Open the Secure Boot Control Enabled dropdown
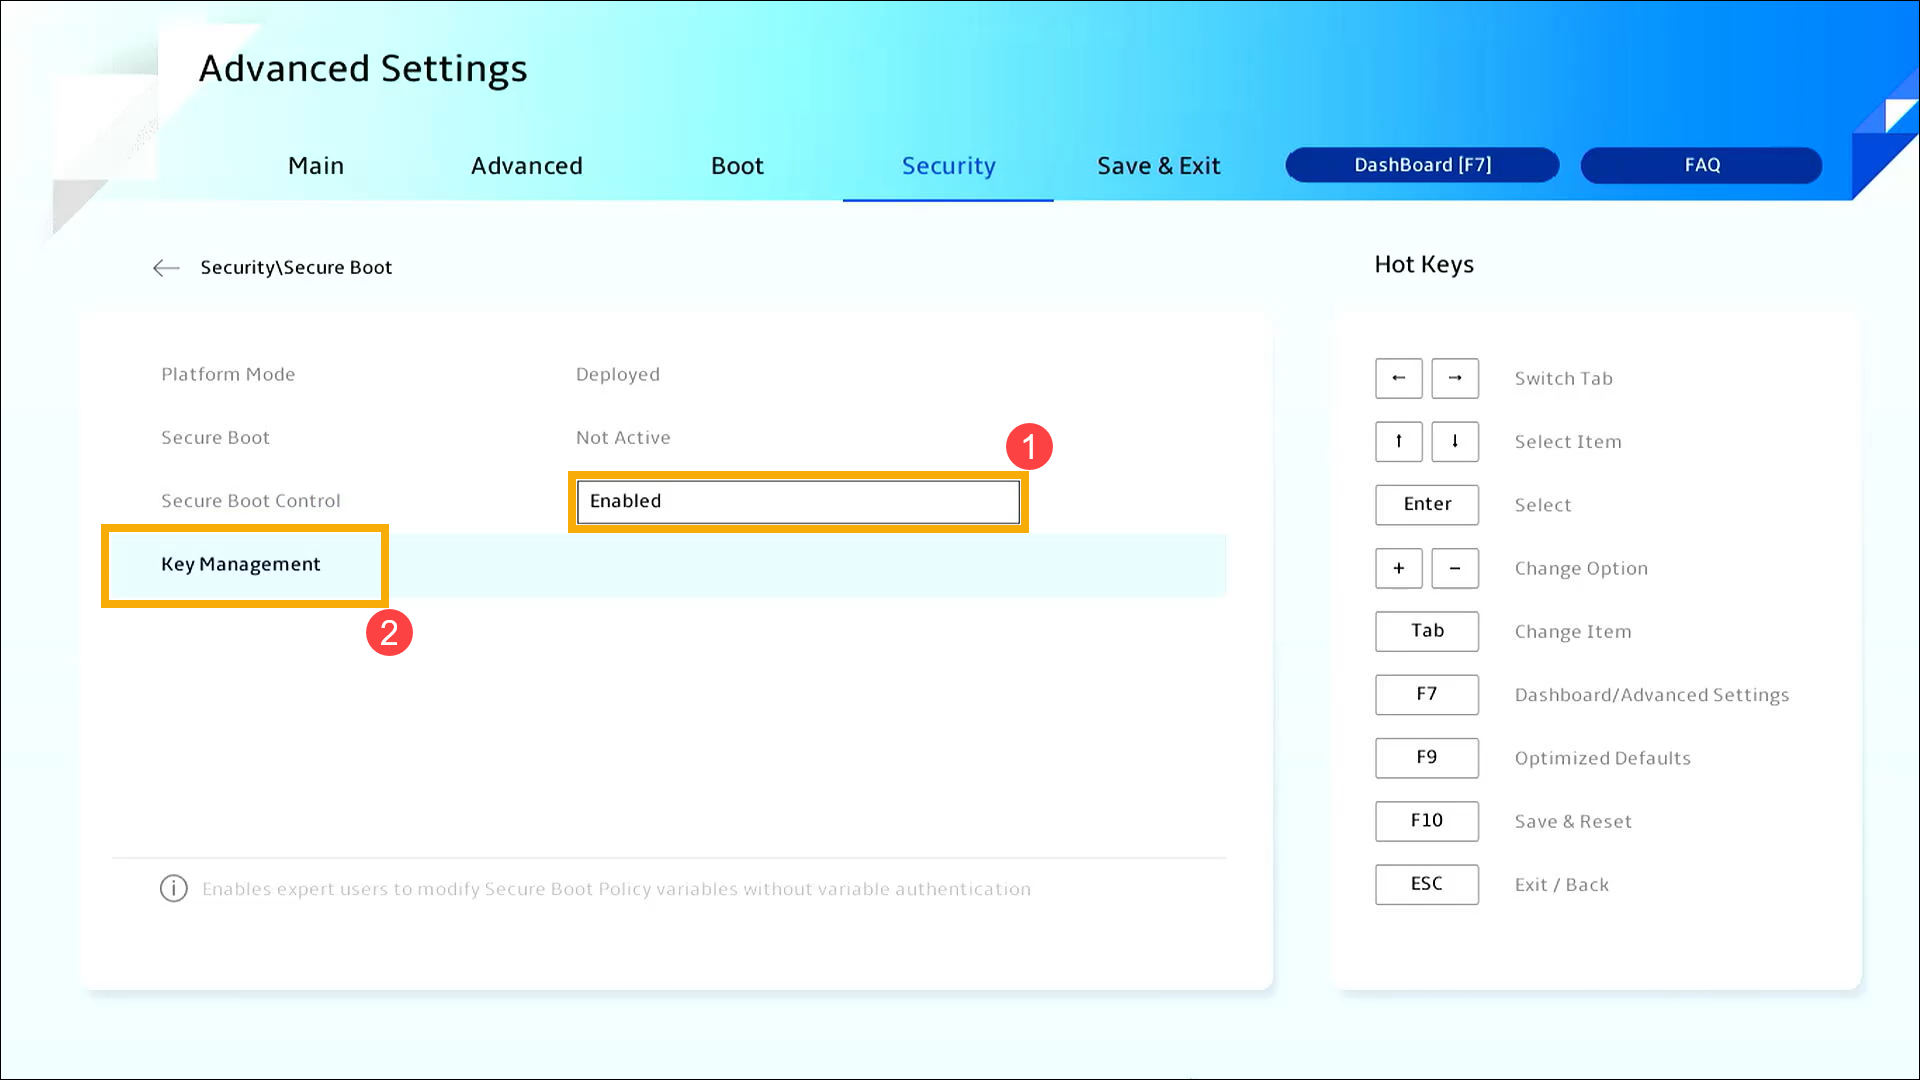 click(x=798, y=501)
